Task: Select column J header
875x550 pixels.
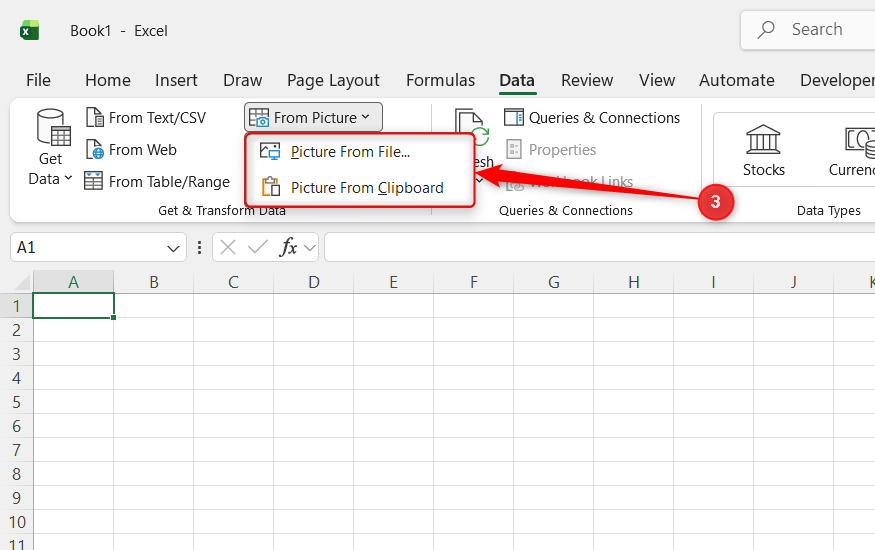Action: point(794,282)
